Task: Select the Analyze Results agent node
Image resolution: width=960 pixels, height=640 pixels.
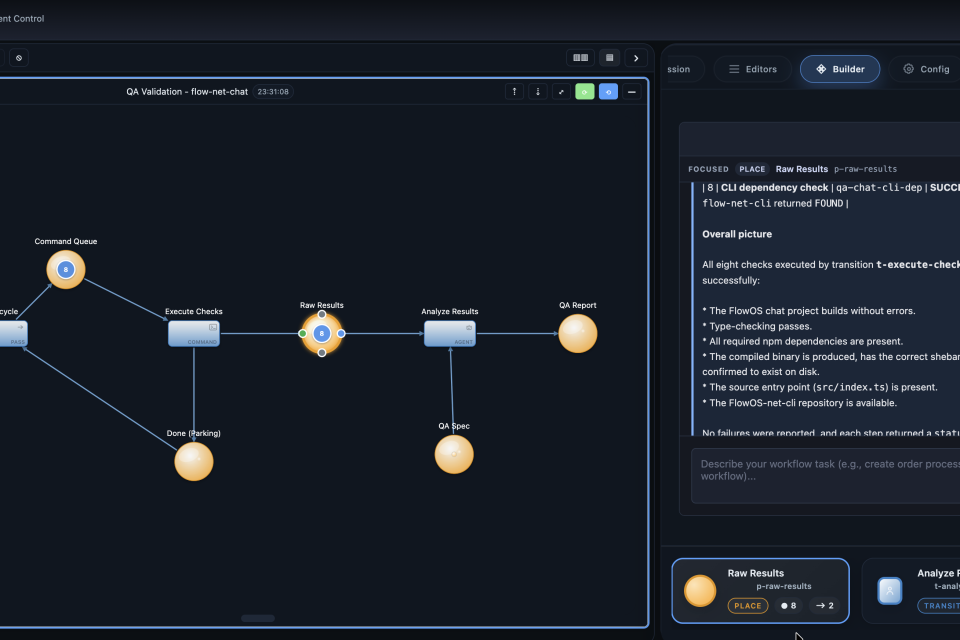Action: [x=450, y=334]
